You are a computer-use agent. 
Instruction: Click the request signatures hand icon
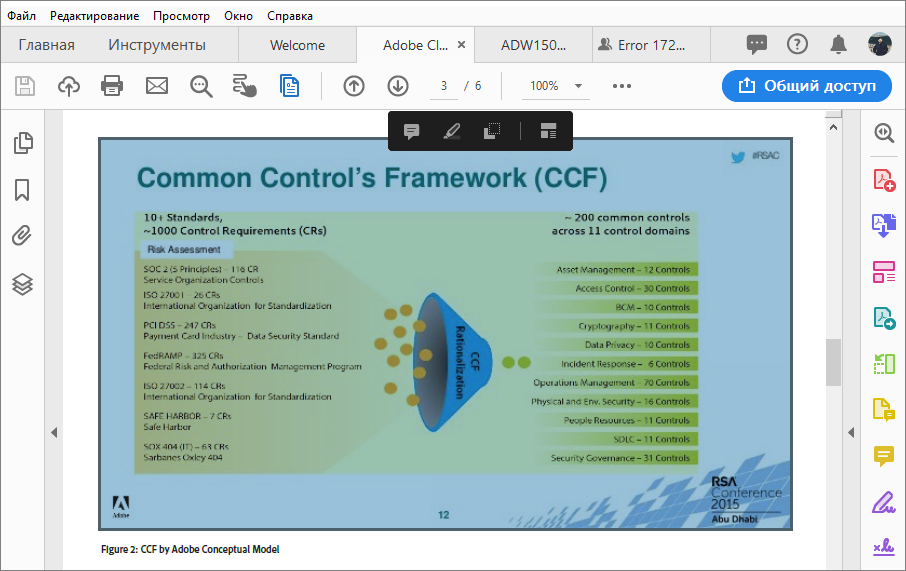(x=244, y=86)
